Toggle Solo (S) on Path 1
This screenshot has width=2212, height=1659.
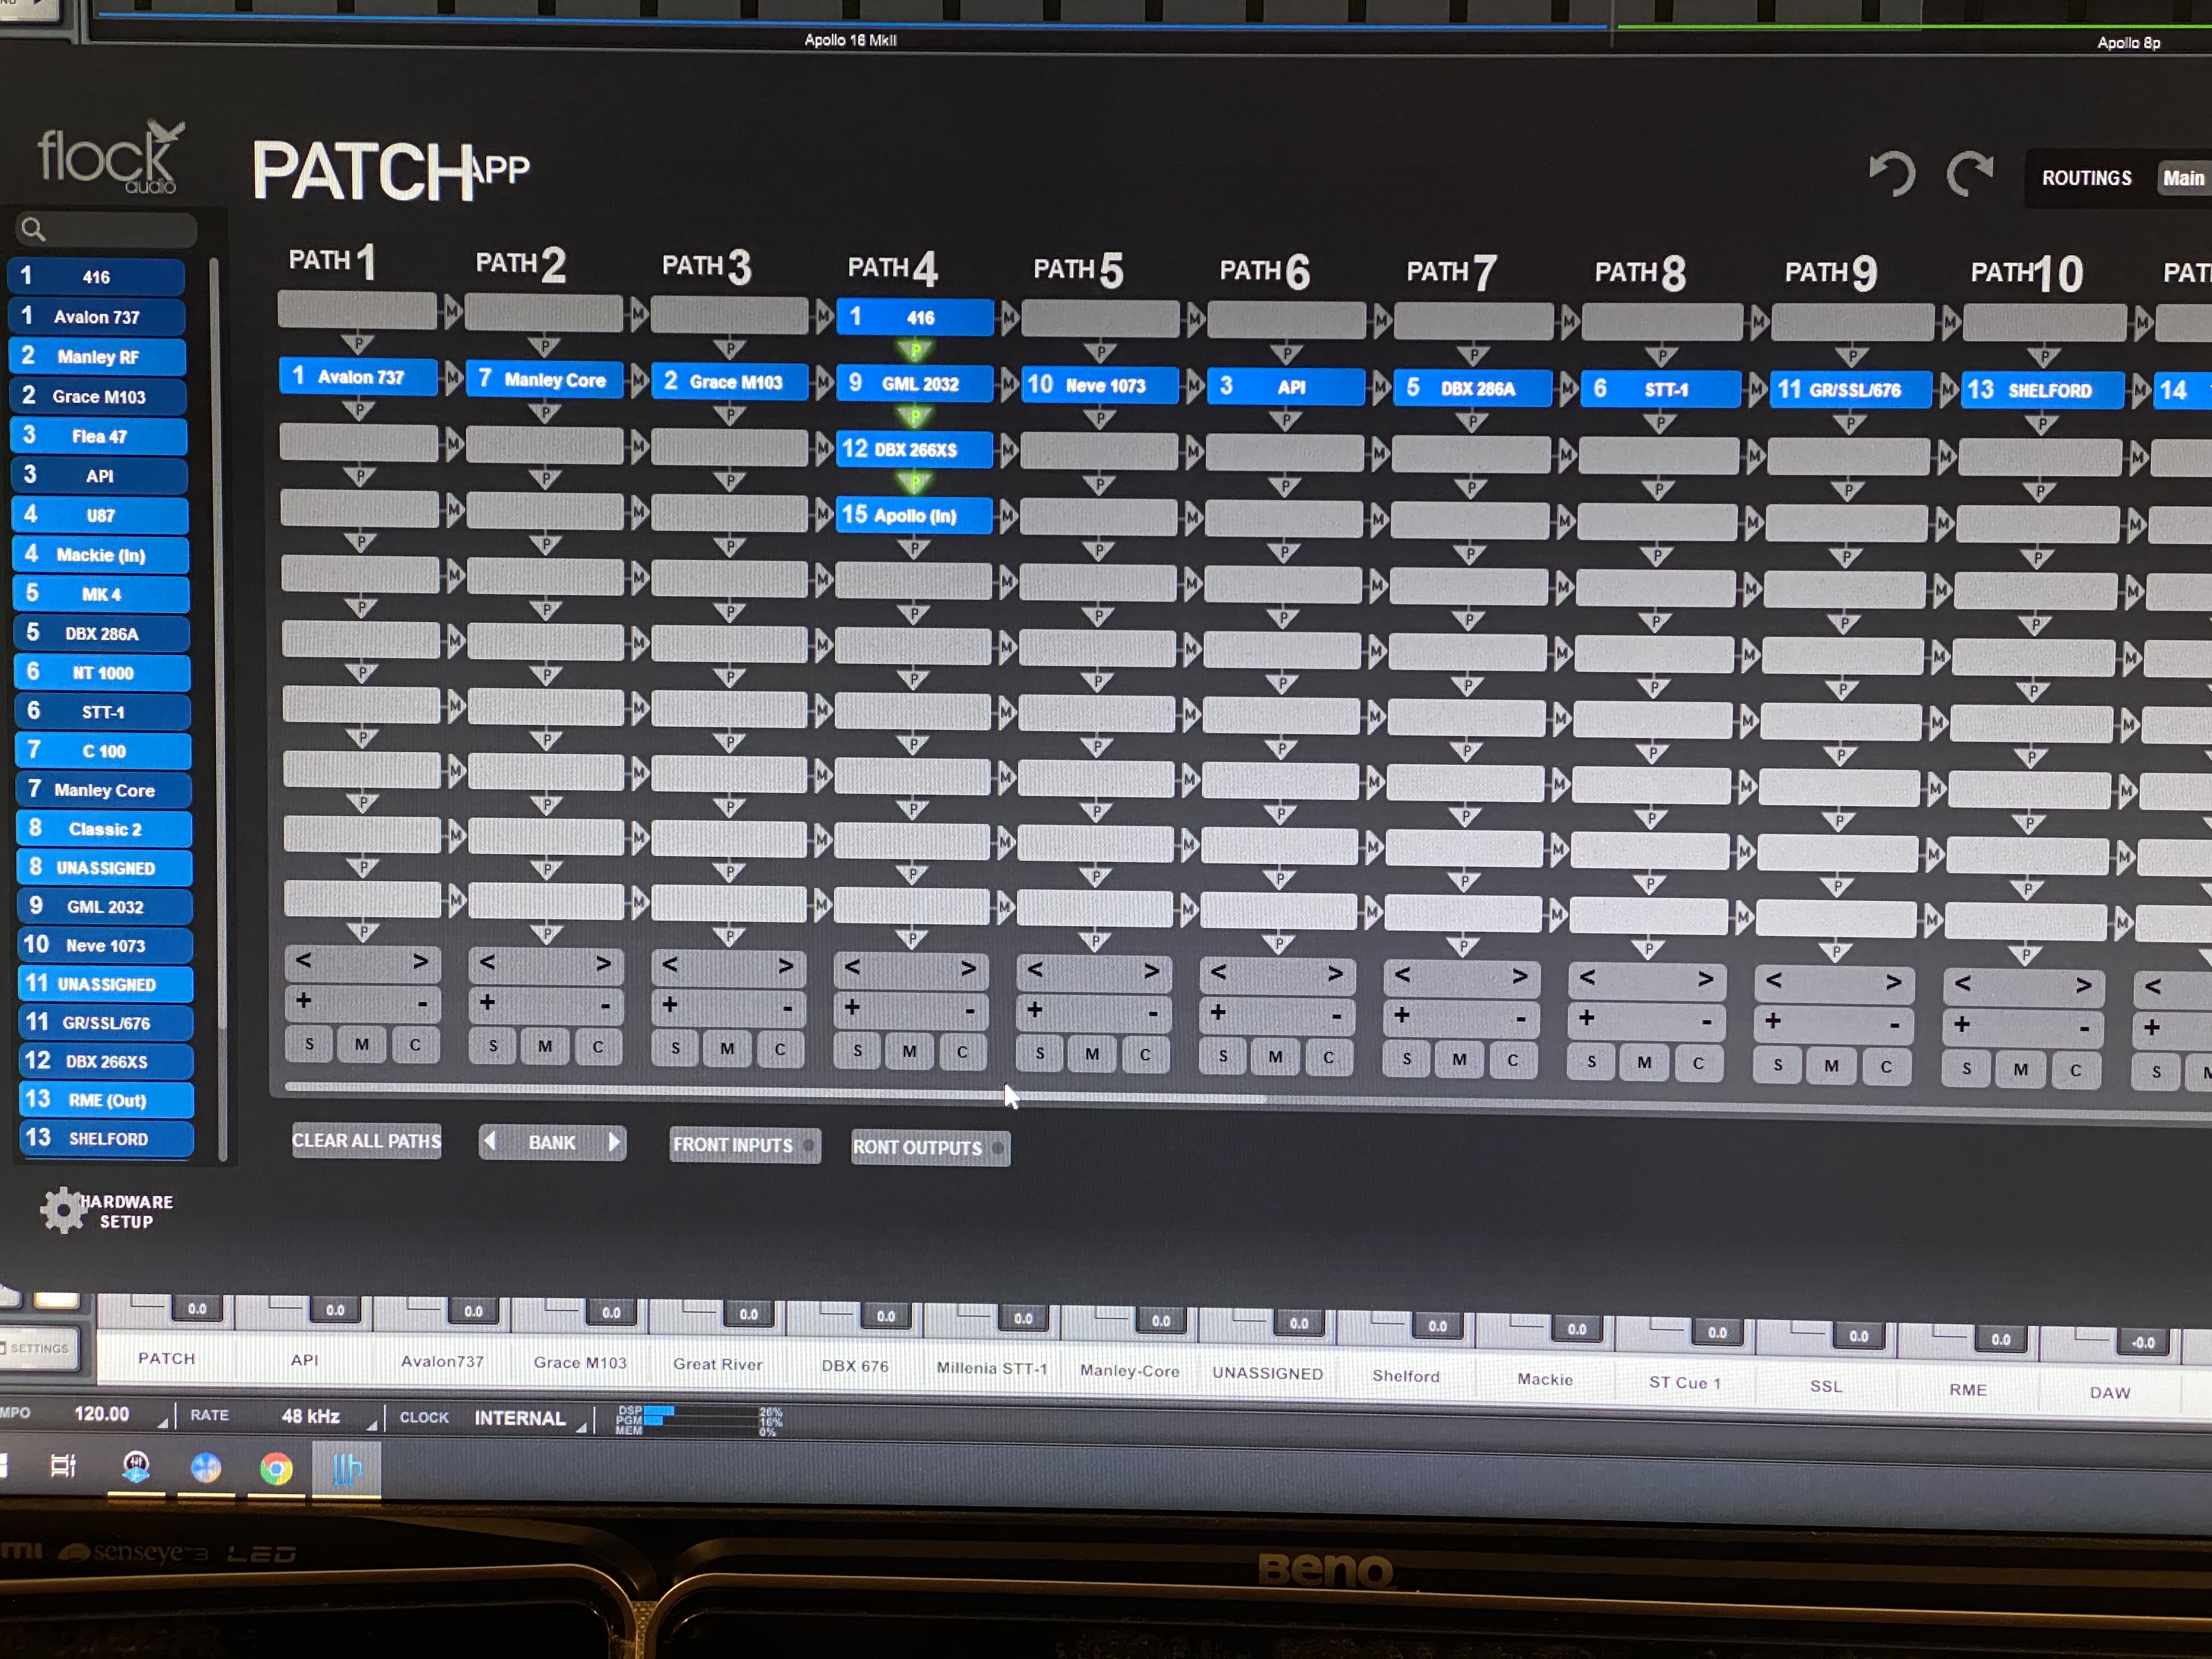[309, 1044]
